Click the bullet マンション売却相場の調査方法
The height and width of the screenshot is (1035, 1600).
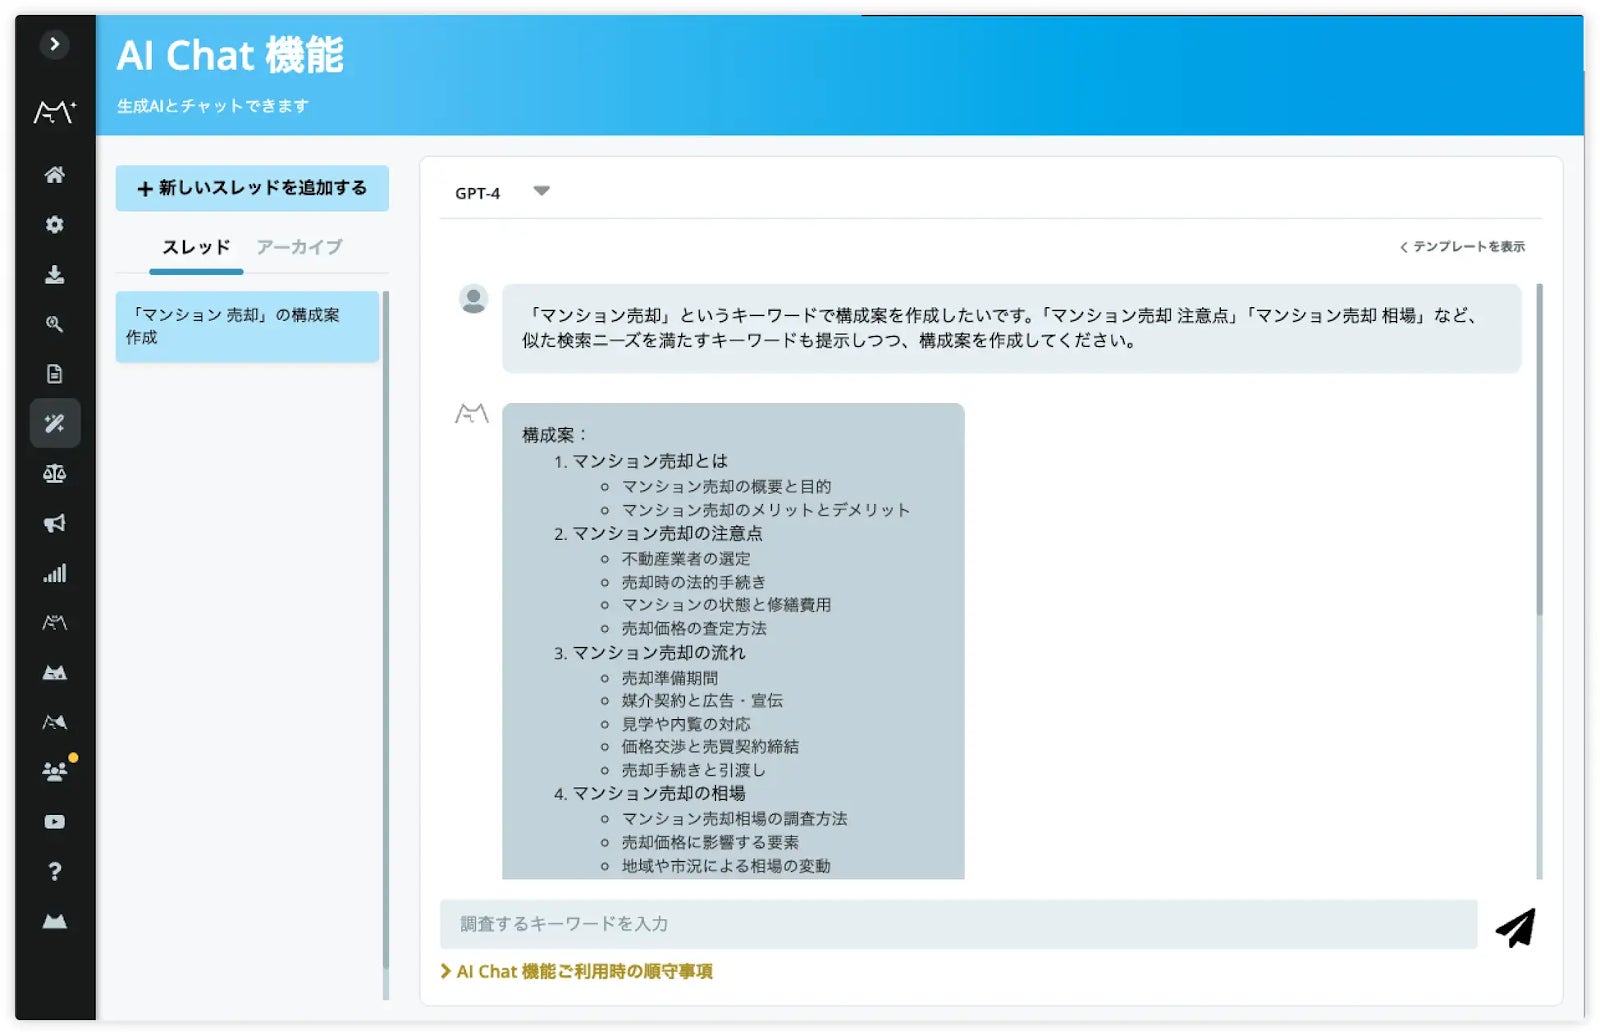tap(734, 819)
